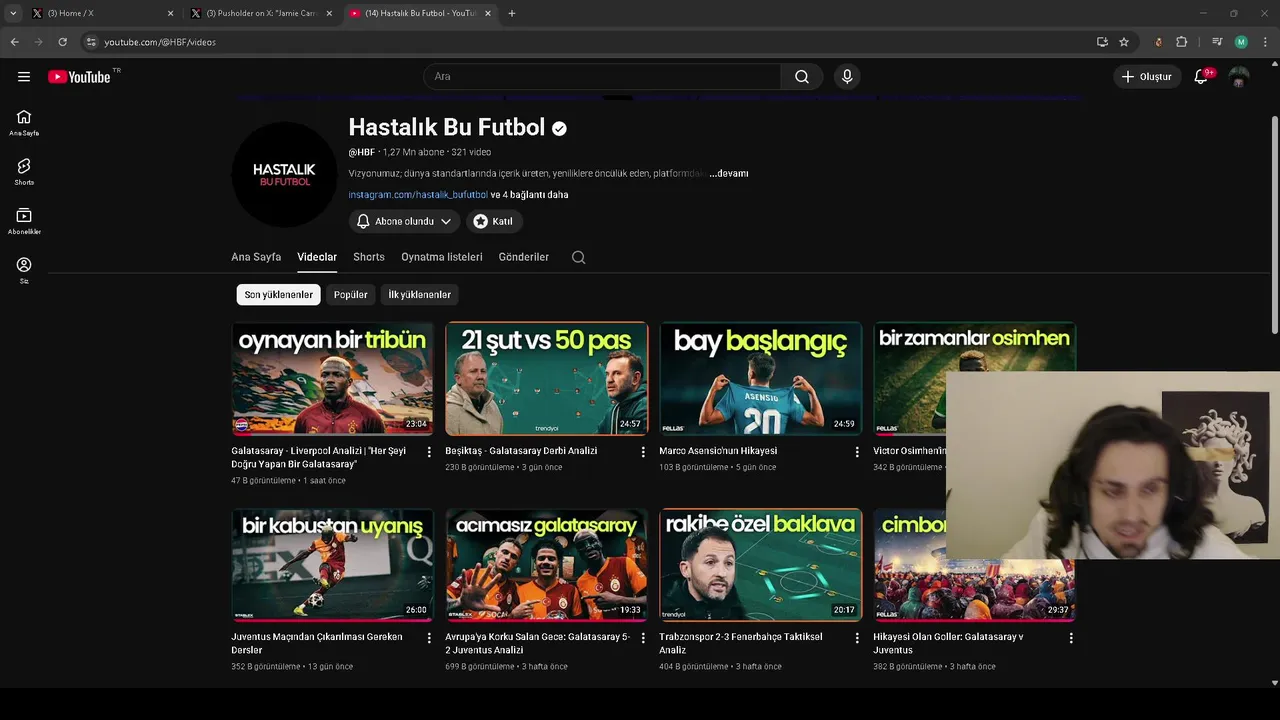This screenshot has height=720, width=1280.
Task: Open Chrome three-dot menu
Action: (x=1265, y=42)
